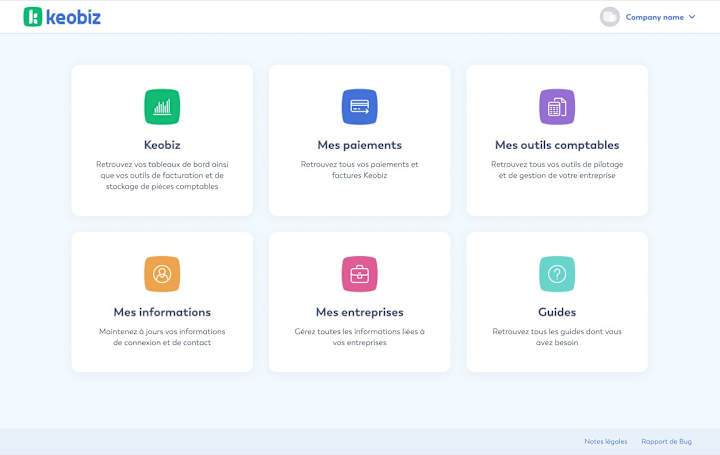Click the text 'Retrouvez tous les guides dont vous'
This screenshot has width=720, height=455.
point(557,331)
